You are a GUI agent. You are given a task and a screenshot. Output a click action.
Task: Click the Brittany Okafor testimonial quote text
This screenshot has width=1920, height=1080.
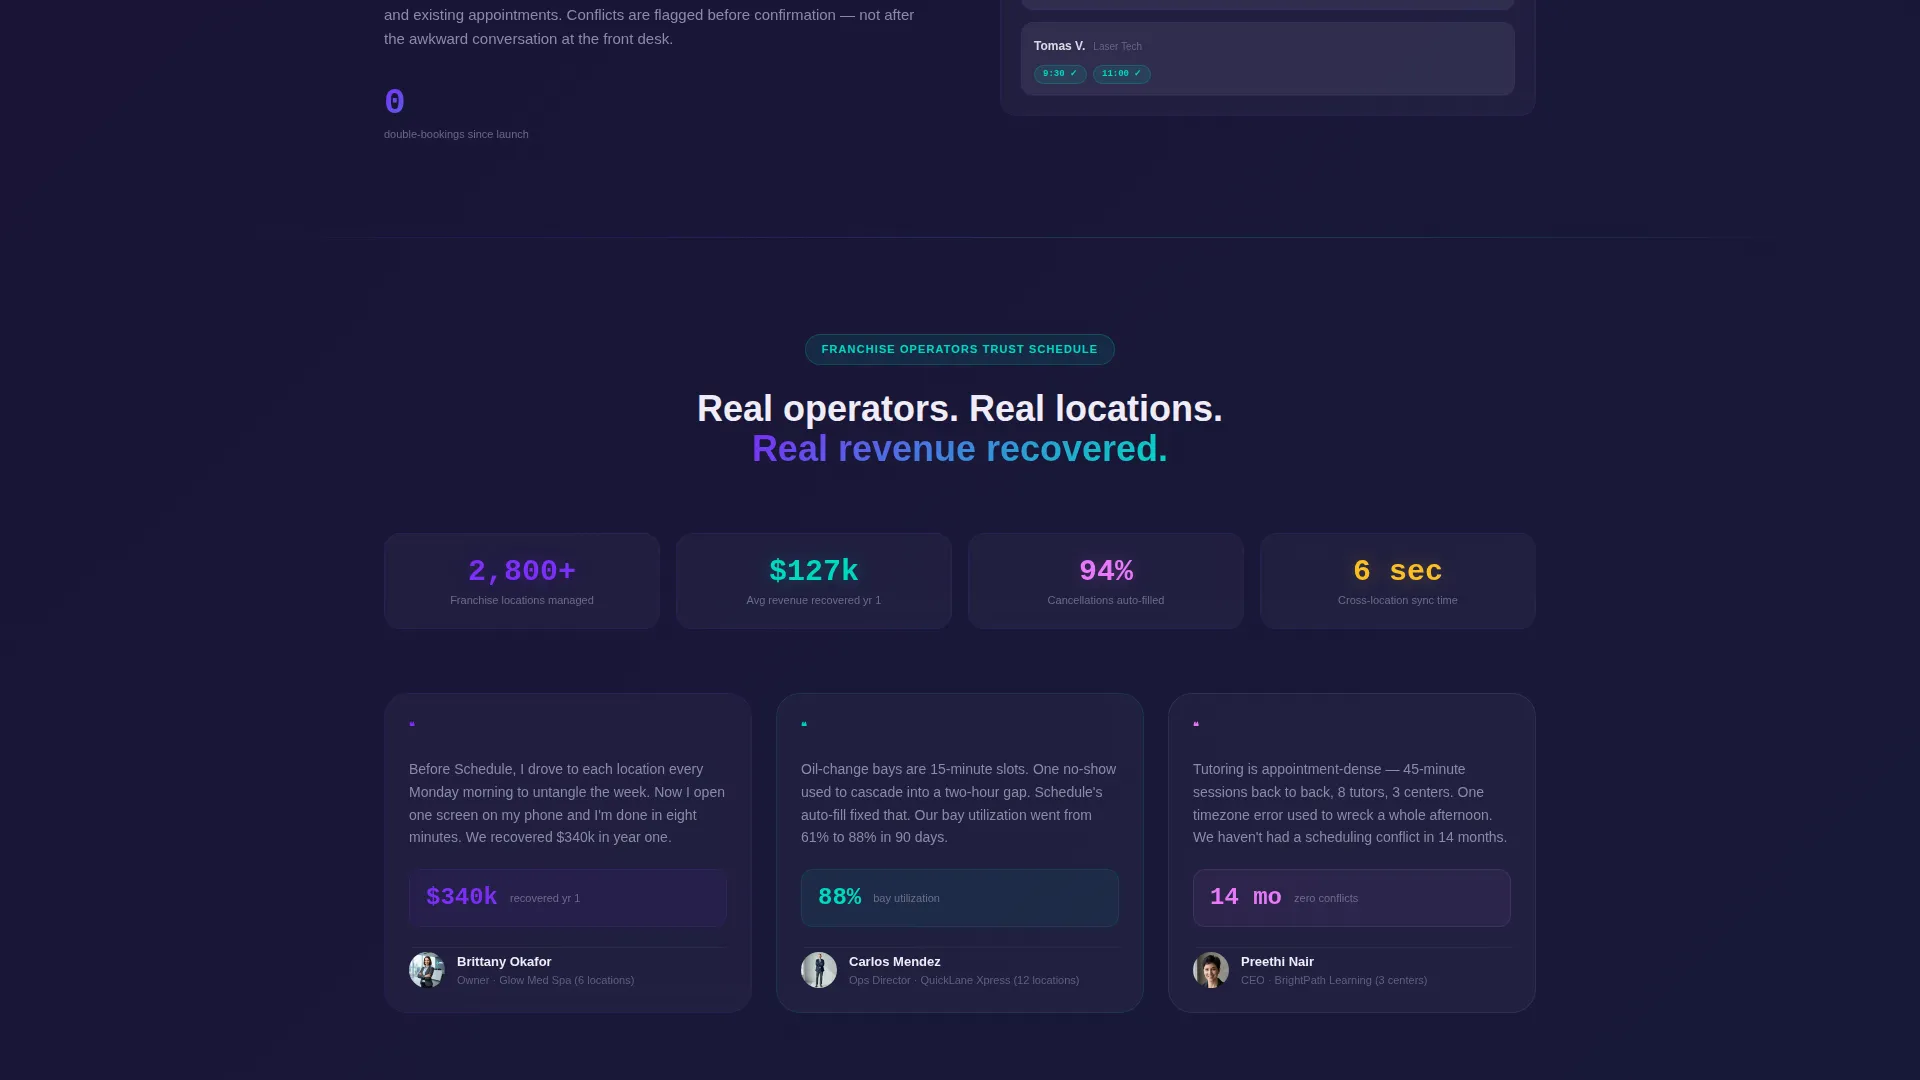point(568,803)
